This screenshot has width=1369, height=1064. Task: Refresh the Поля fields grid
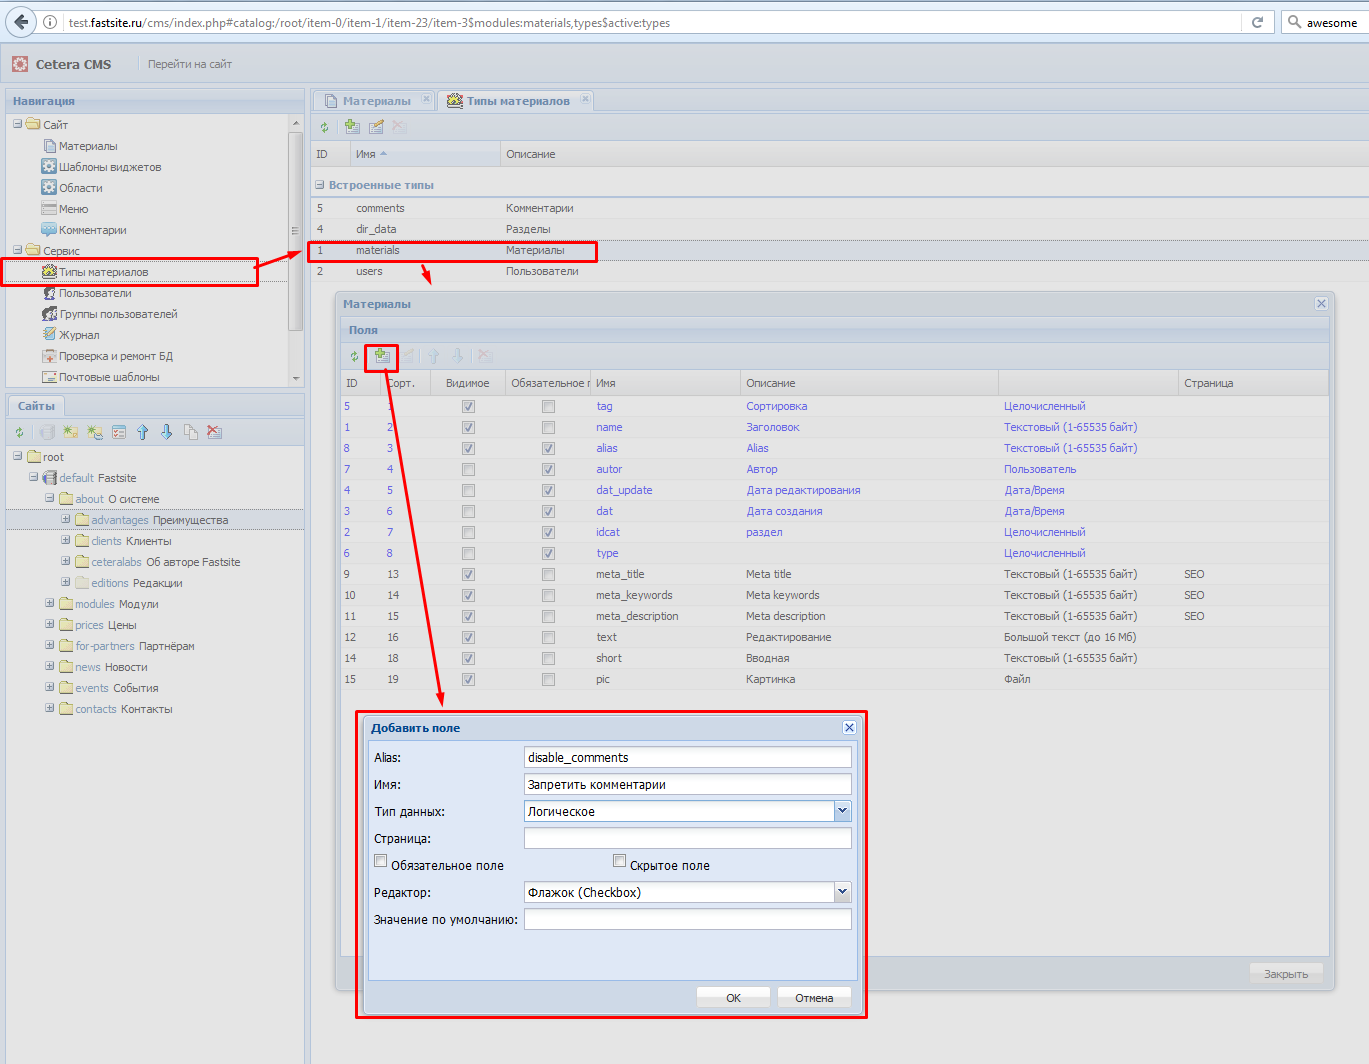pos(354,356)
